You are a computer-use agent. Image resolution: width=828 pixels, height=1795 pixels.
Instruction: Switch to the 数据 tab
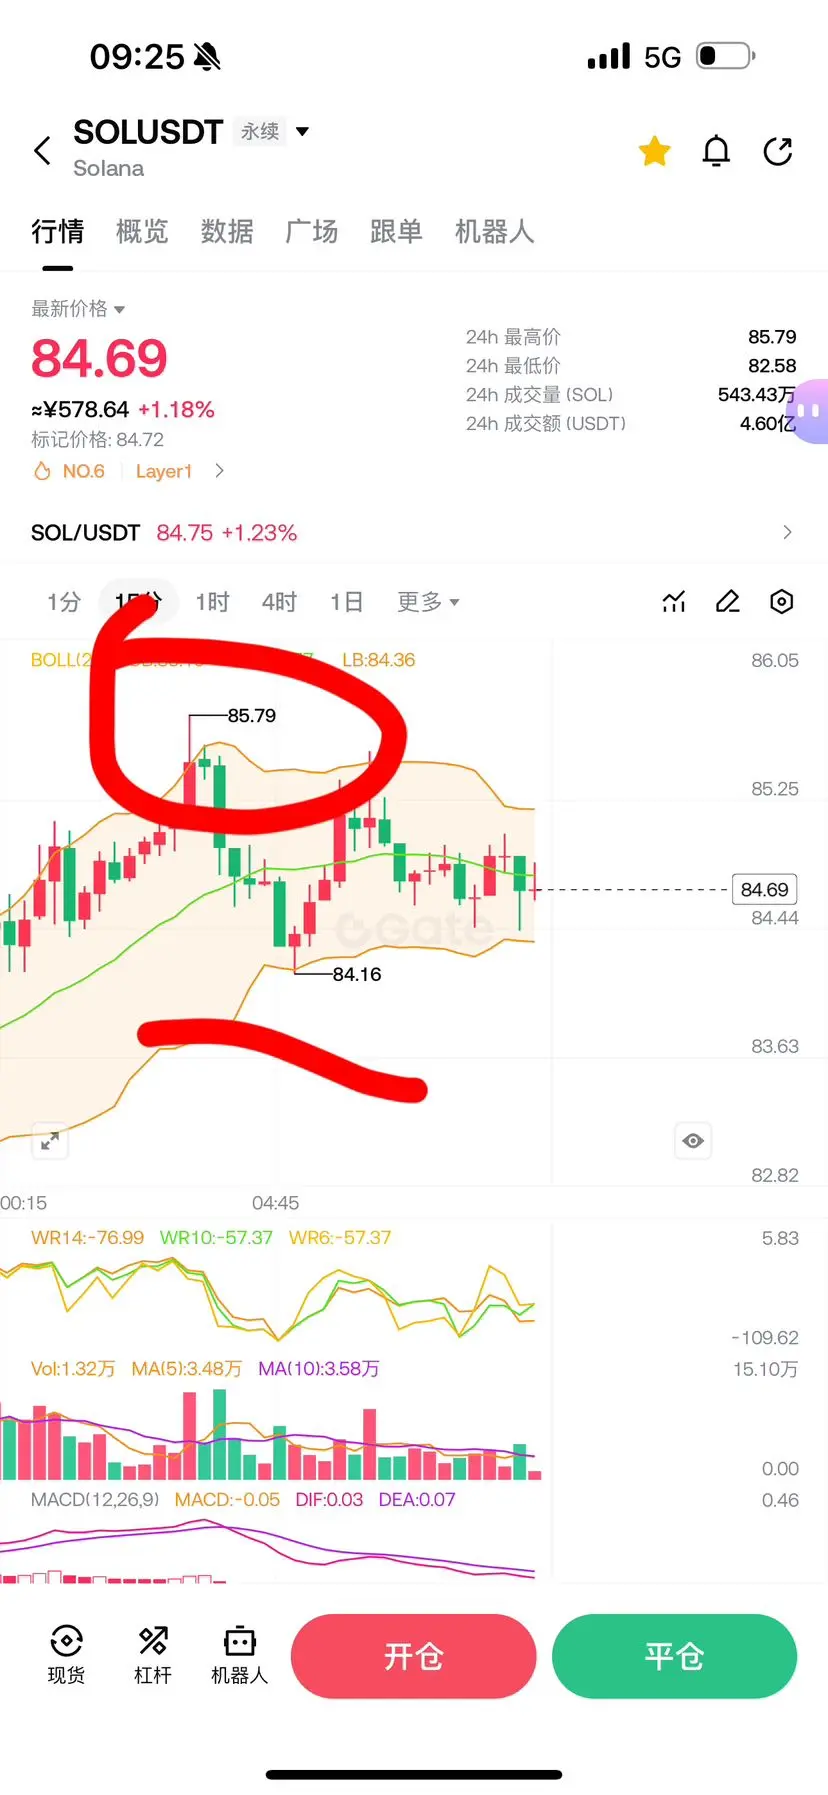[x=227, y=232]
